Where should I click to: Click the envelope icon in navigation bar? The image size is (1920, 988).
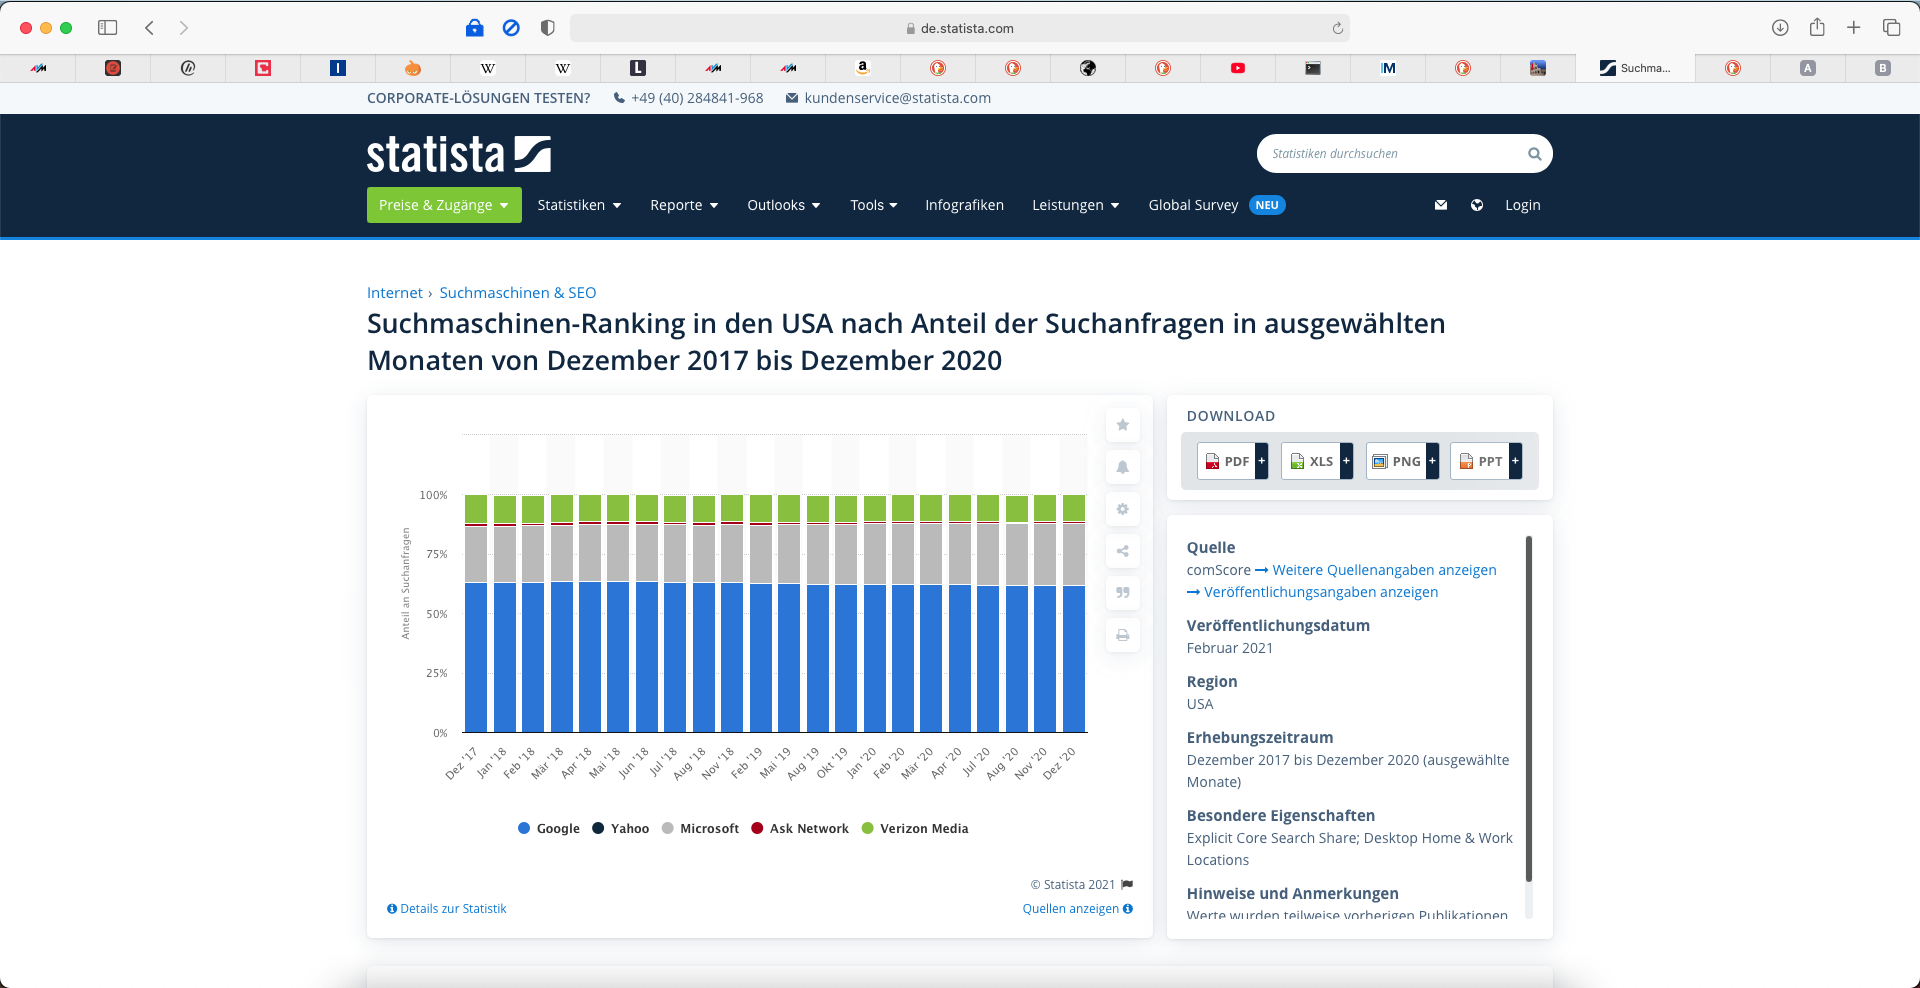click(x=1440, y=205)
